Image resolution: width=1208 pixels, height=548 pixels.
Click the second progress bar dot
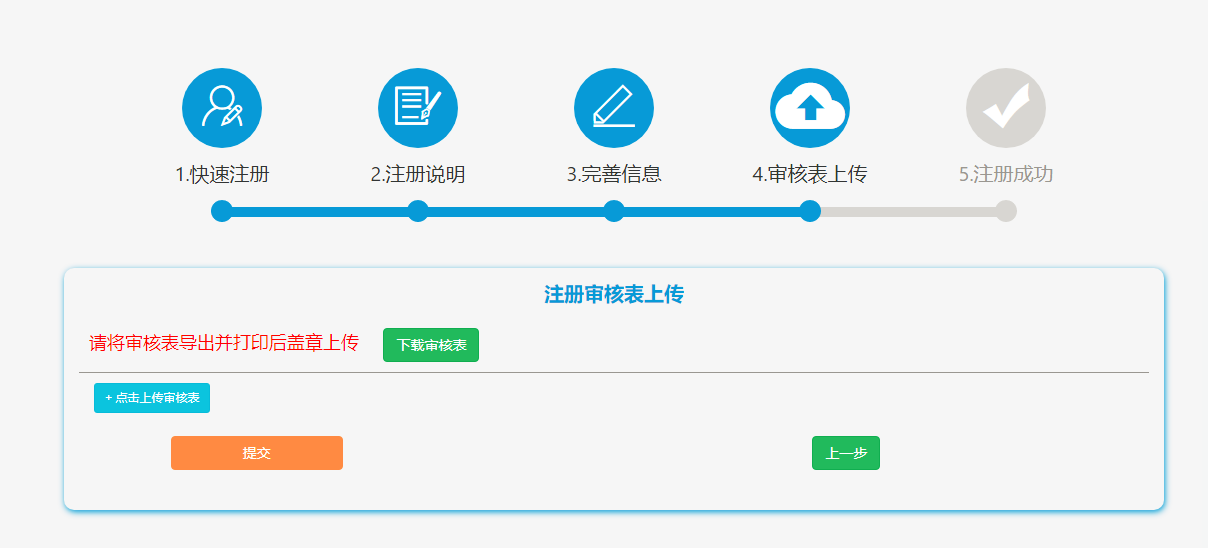418,211
